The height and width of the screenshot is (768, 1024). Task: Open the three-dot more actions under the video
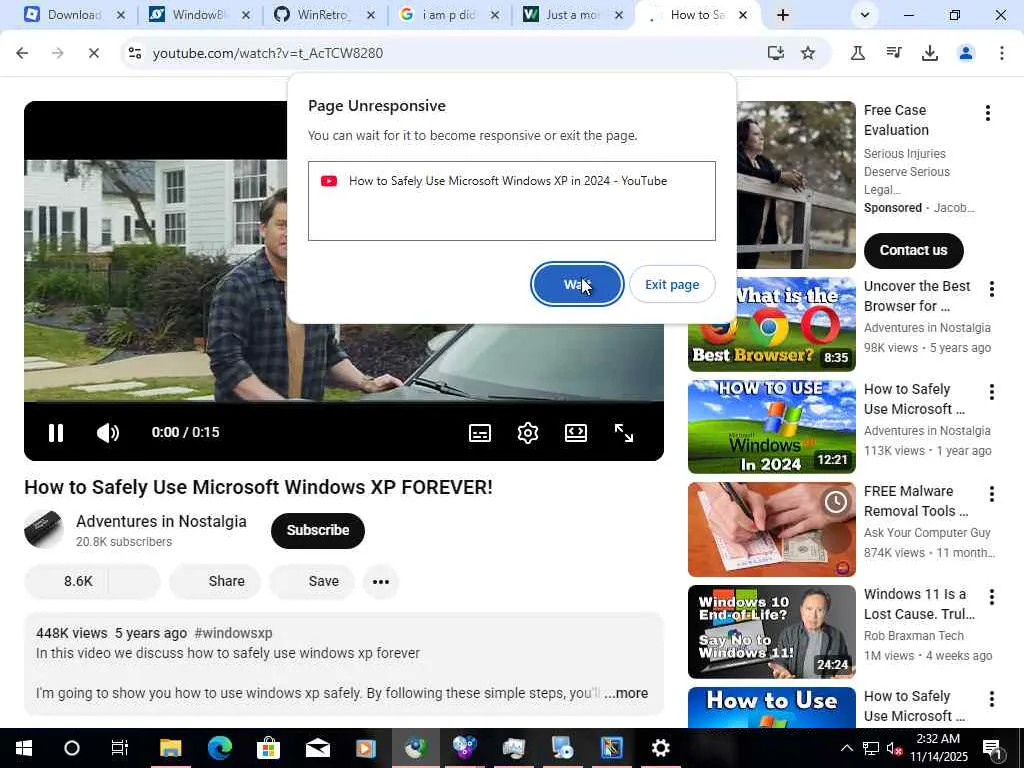tap(381, 581)
